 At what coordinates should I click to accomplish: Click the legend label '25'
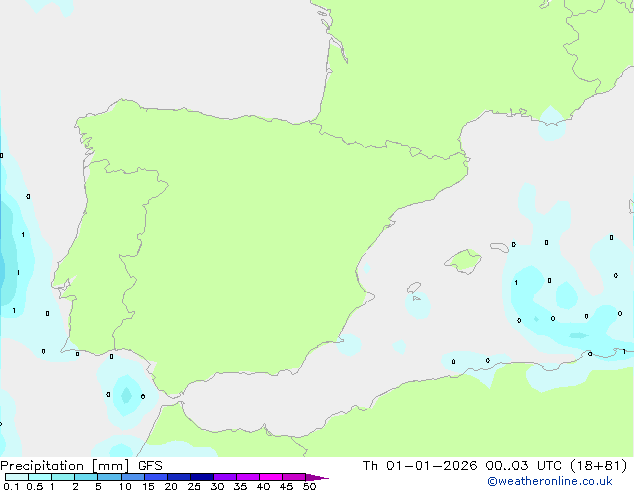[x=194, y=486]
